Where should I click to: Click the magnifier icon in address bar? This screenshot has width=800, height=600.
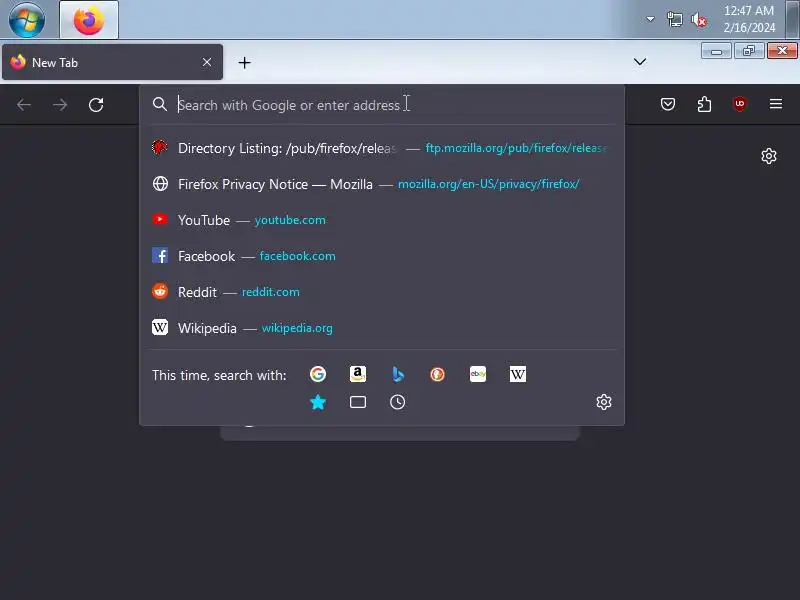point(160,105)
